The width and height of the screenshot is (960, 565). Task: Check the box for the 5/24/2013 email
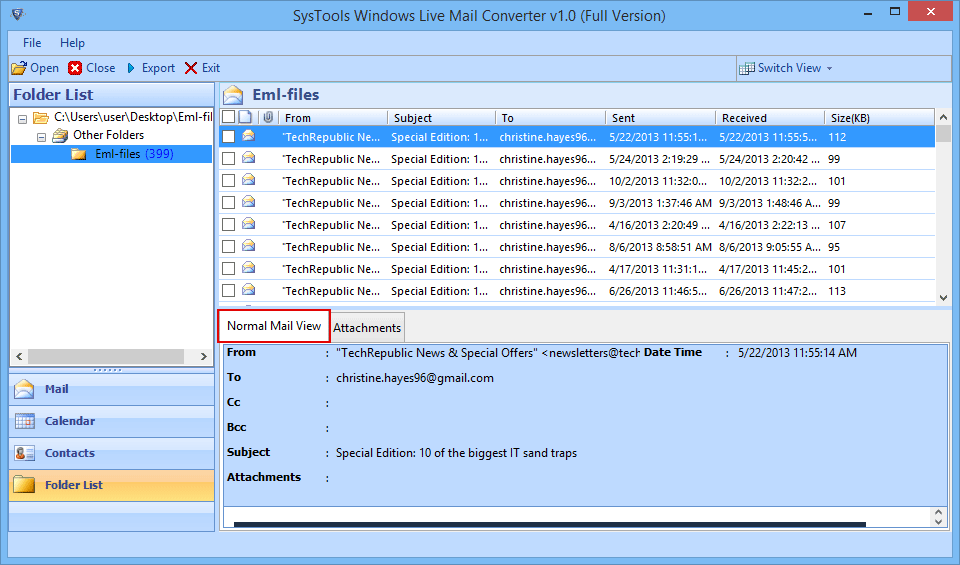[x=228, y=159]
